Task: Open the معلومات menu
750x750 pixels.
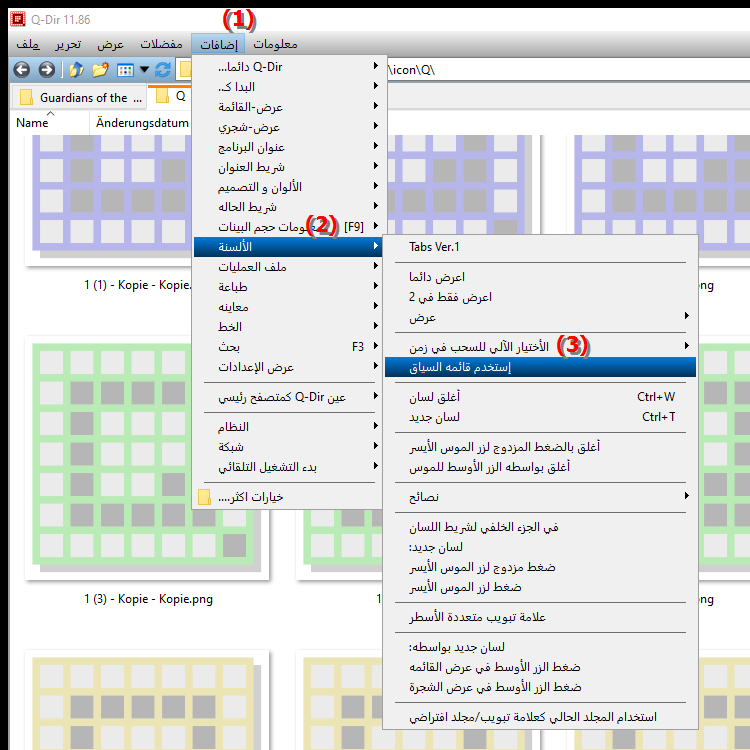Action: [275, 44]
